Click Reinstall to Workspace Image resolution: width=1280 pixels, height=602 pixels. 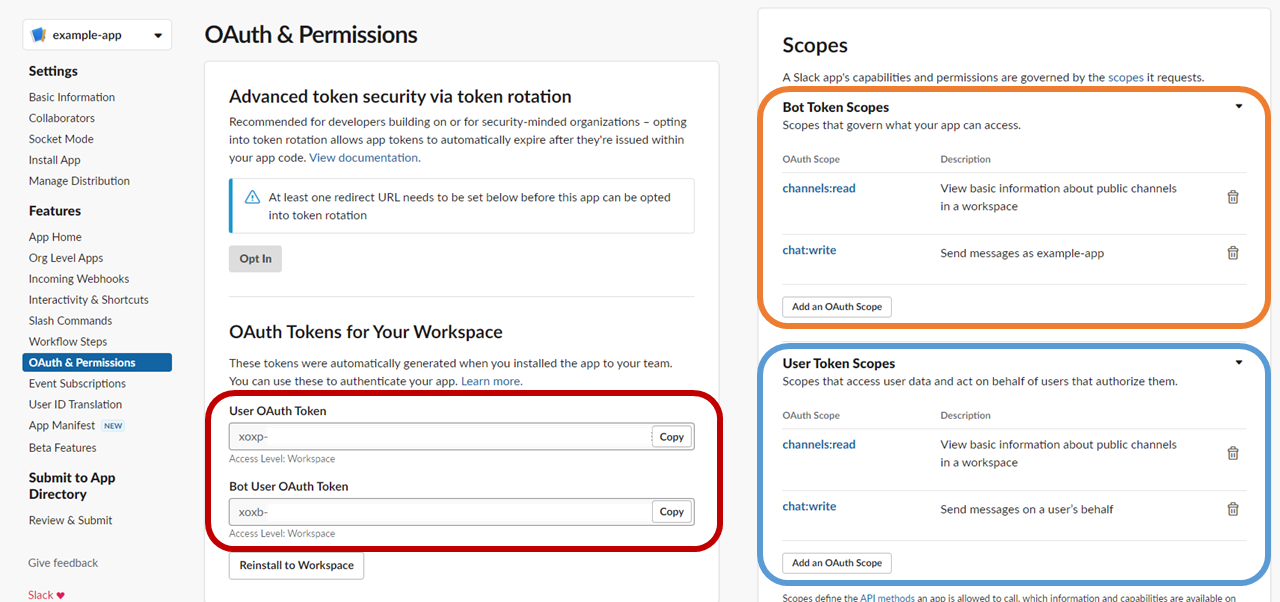coord(296,566)
